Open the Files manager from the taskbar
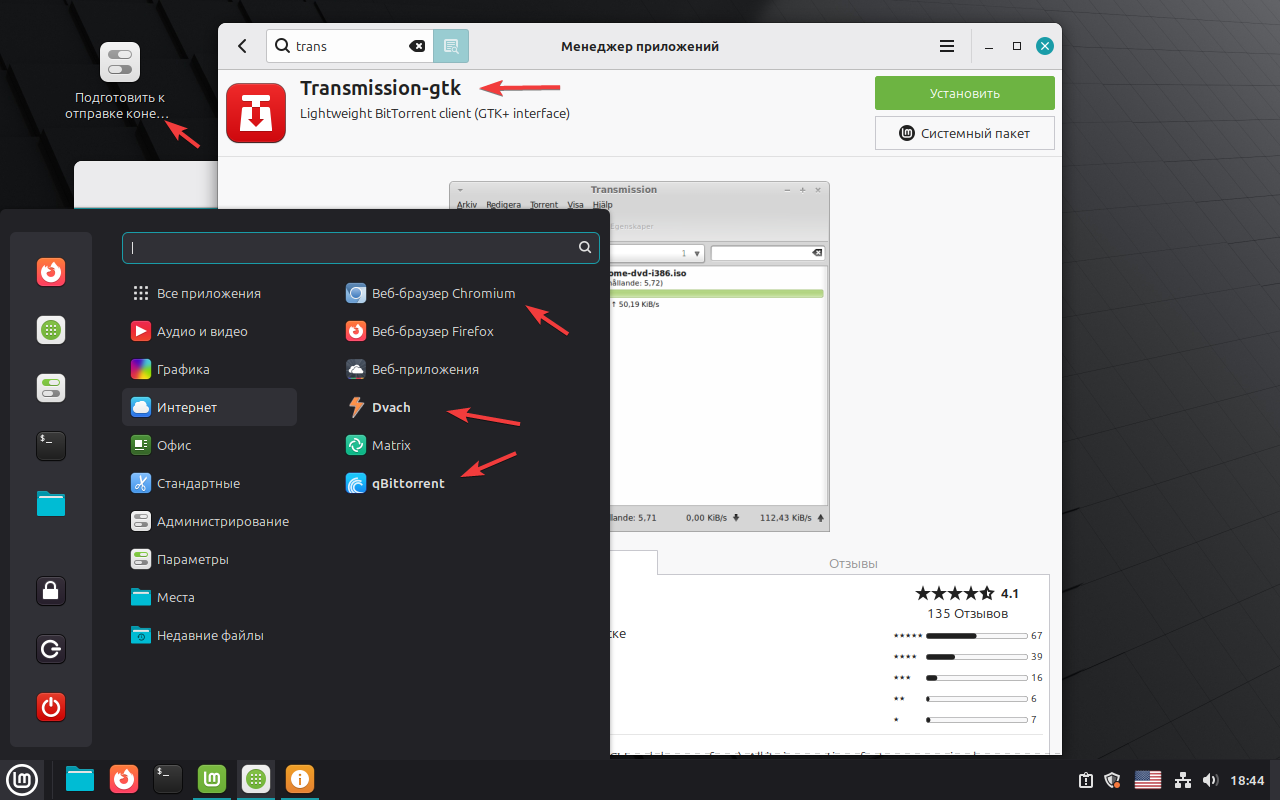The height and width of the screenshot is (800, 1280). point(80,778)
